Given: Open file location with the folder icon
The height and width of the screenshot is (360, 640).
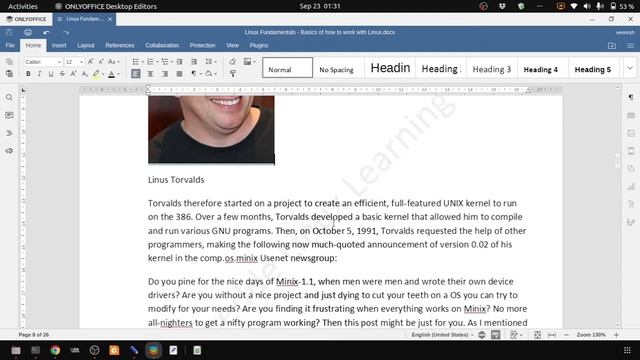Looking at the screenshot, I should [x=611, y=46].
